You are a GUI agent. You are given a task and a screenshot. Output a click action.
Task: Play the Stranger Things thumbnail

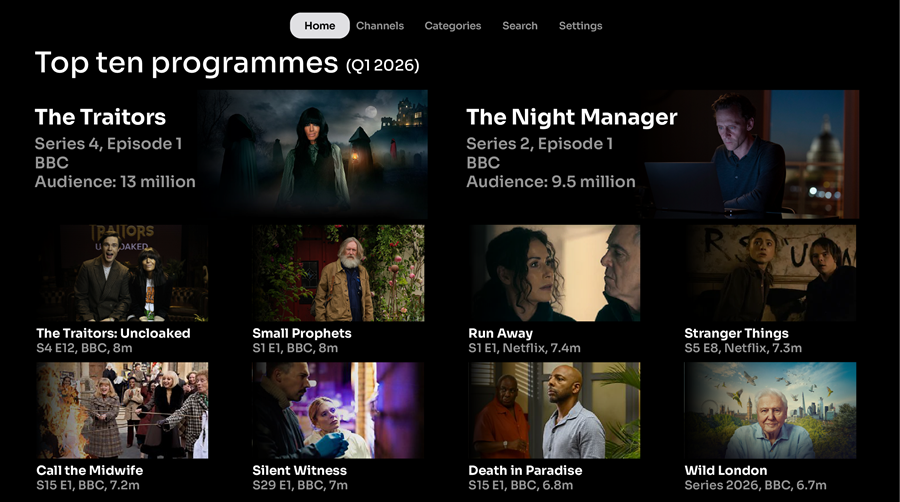770,273
